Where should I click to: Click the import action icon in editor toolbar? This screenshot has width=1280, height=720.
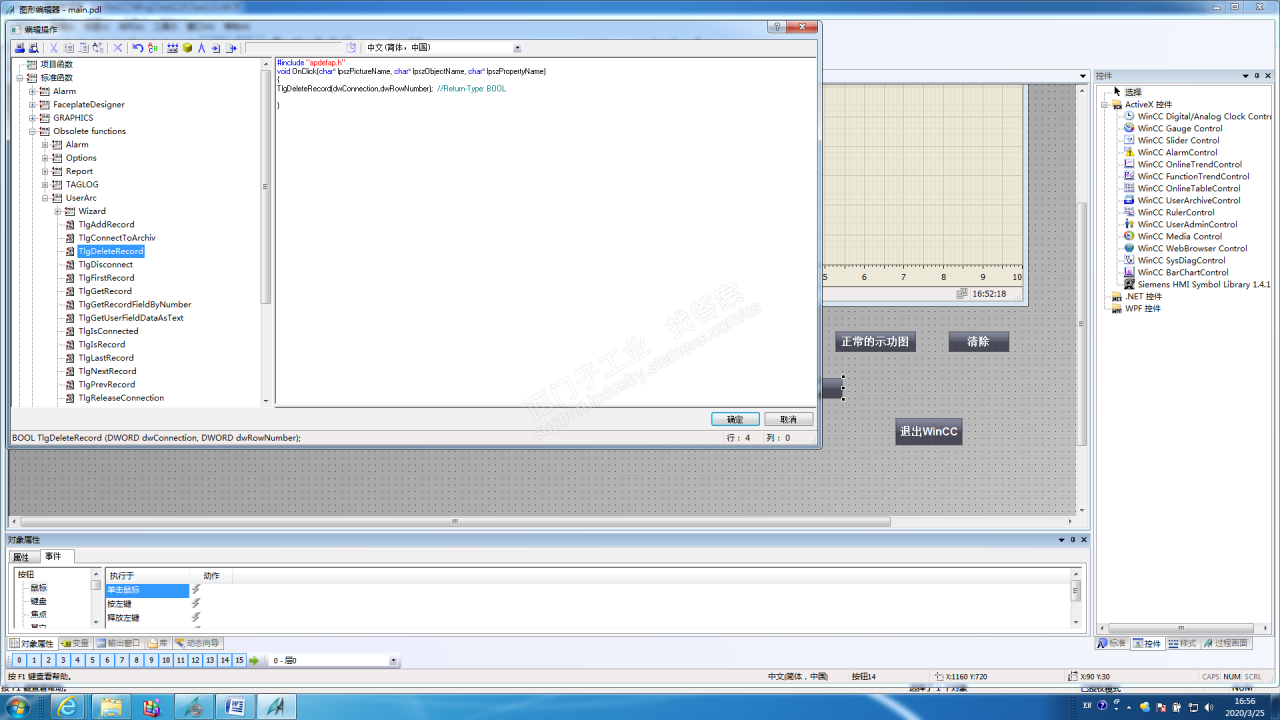(x=216, y=48)
